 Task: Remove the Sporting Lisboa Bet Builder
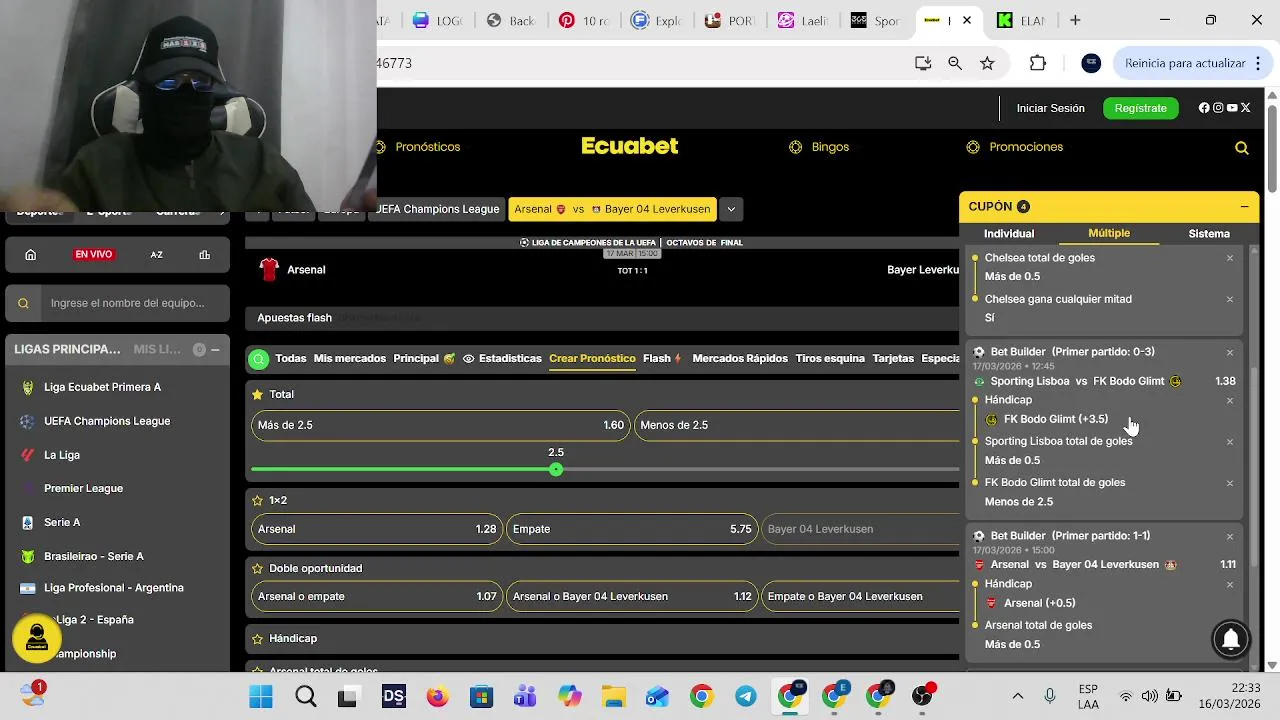1230,352
